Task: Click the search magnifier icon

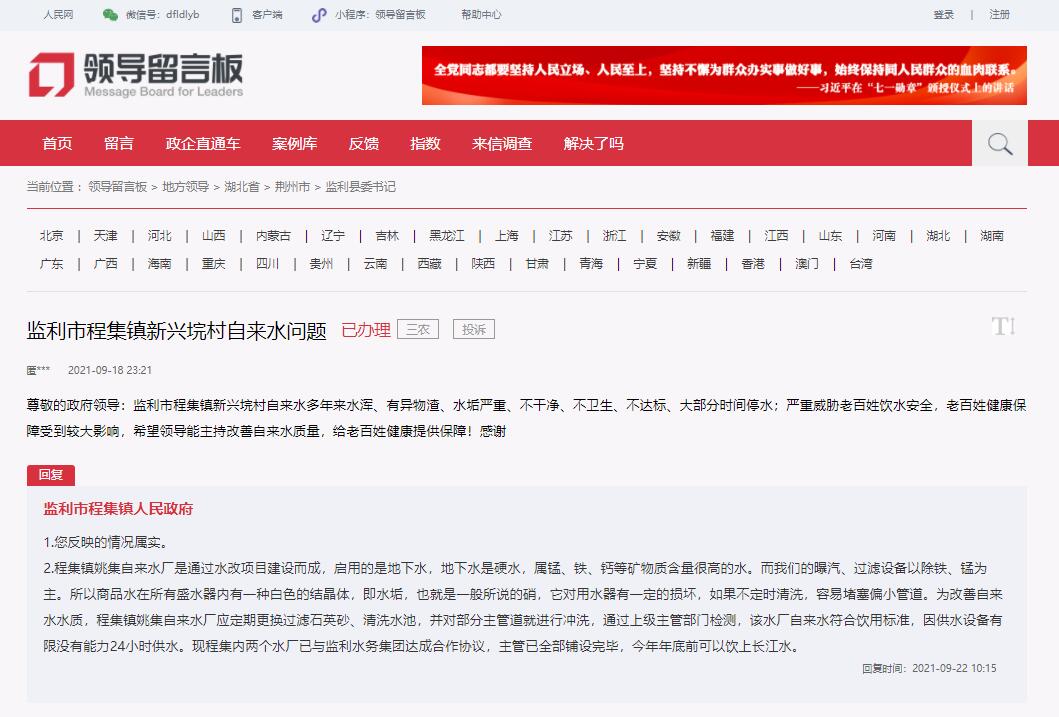Action: pos(1000,143)
